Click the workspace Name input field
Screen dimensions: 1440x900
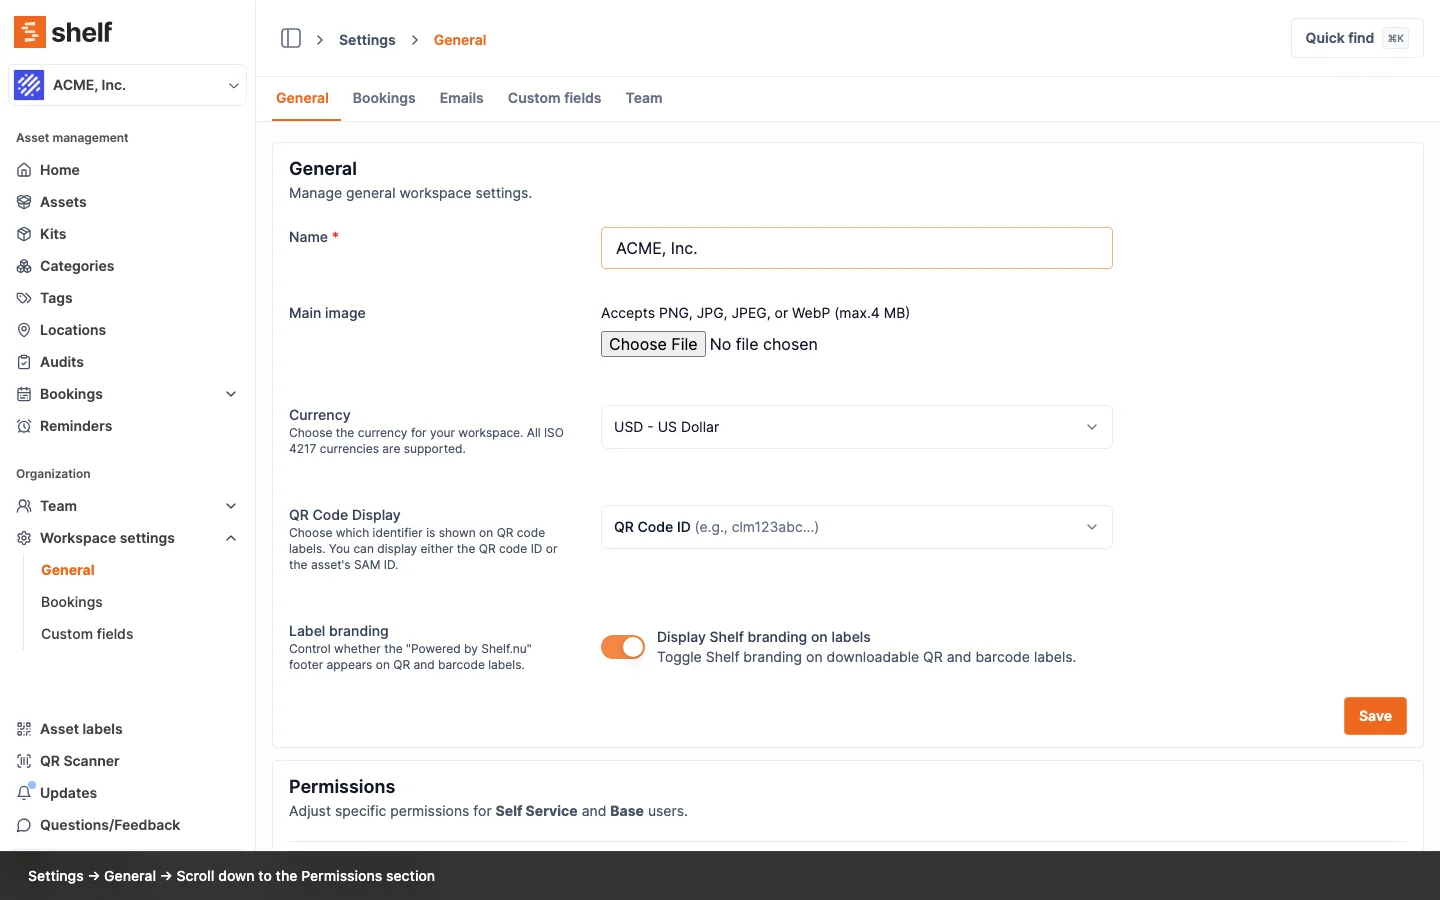[856, 248]
